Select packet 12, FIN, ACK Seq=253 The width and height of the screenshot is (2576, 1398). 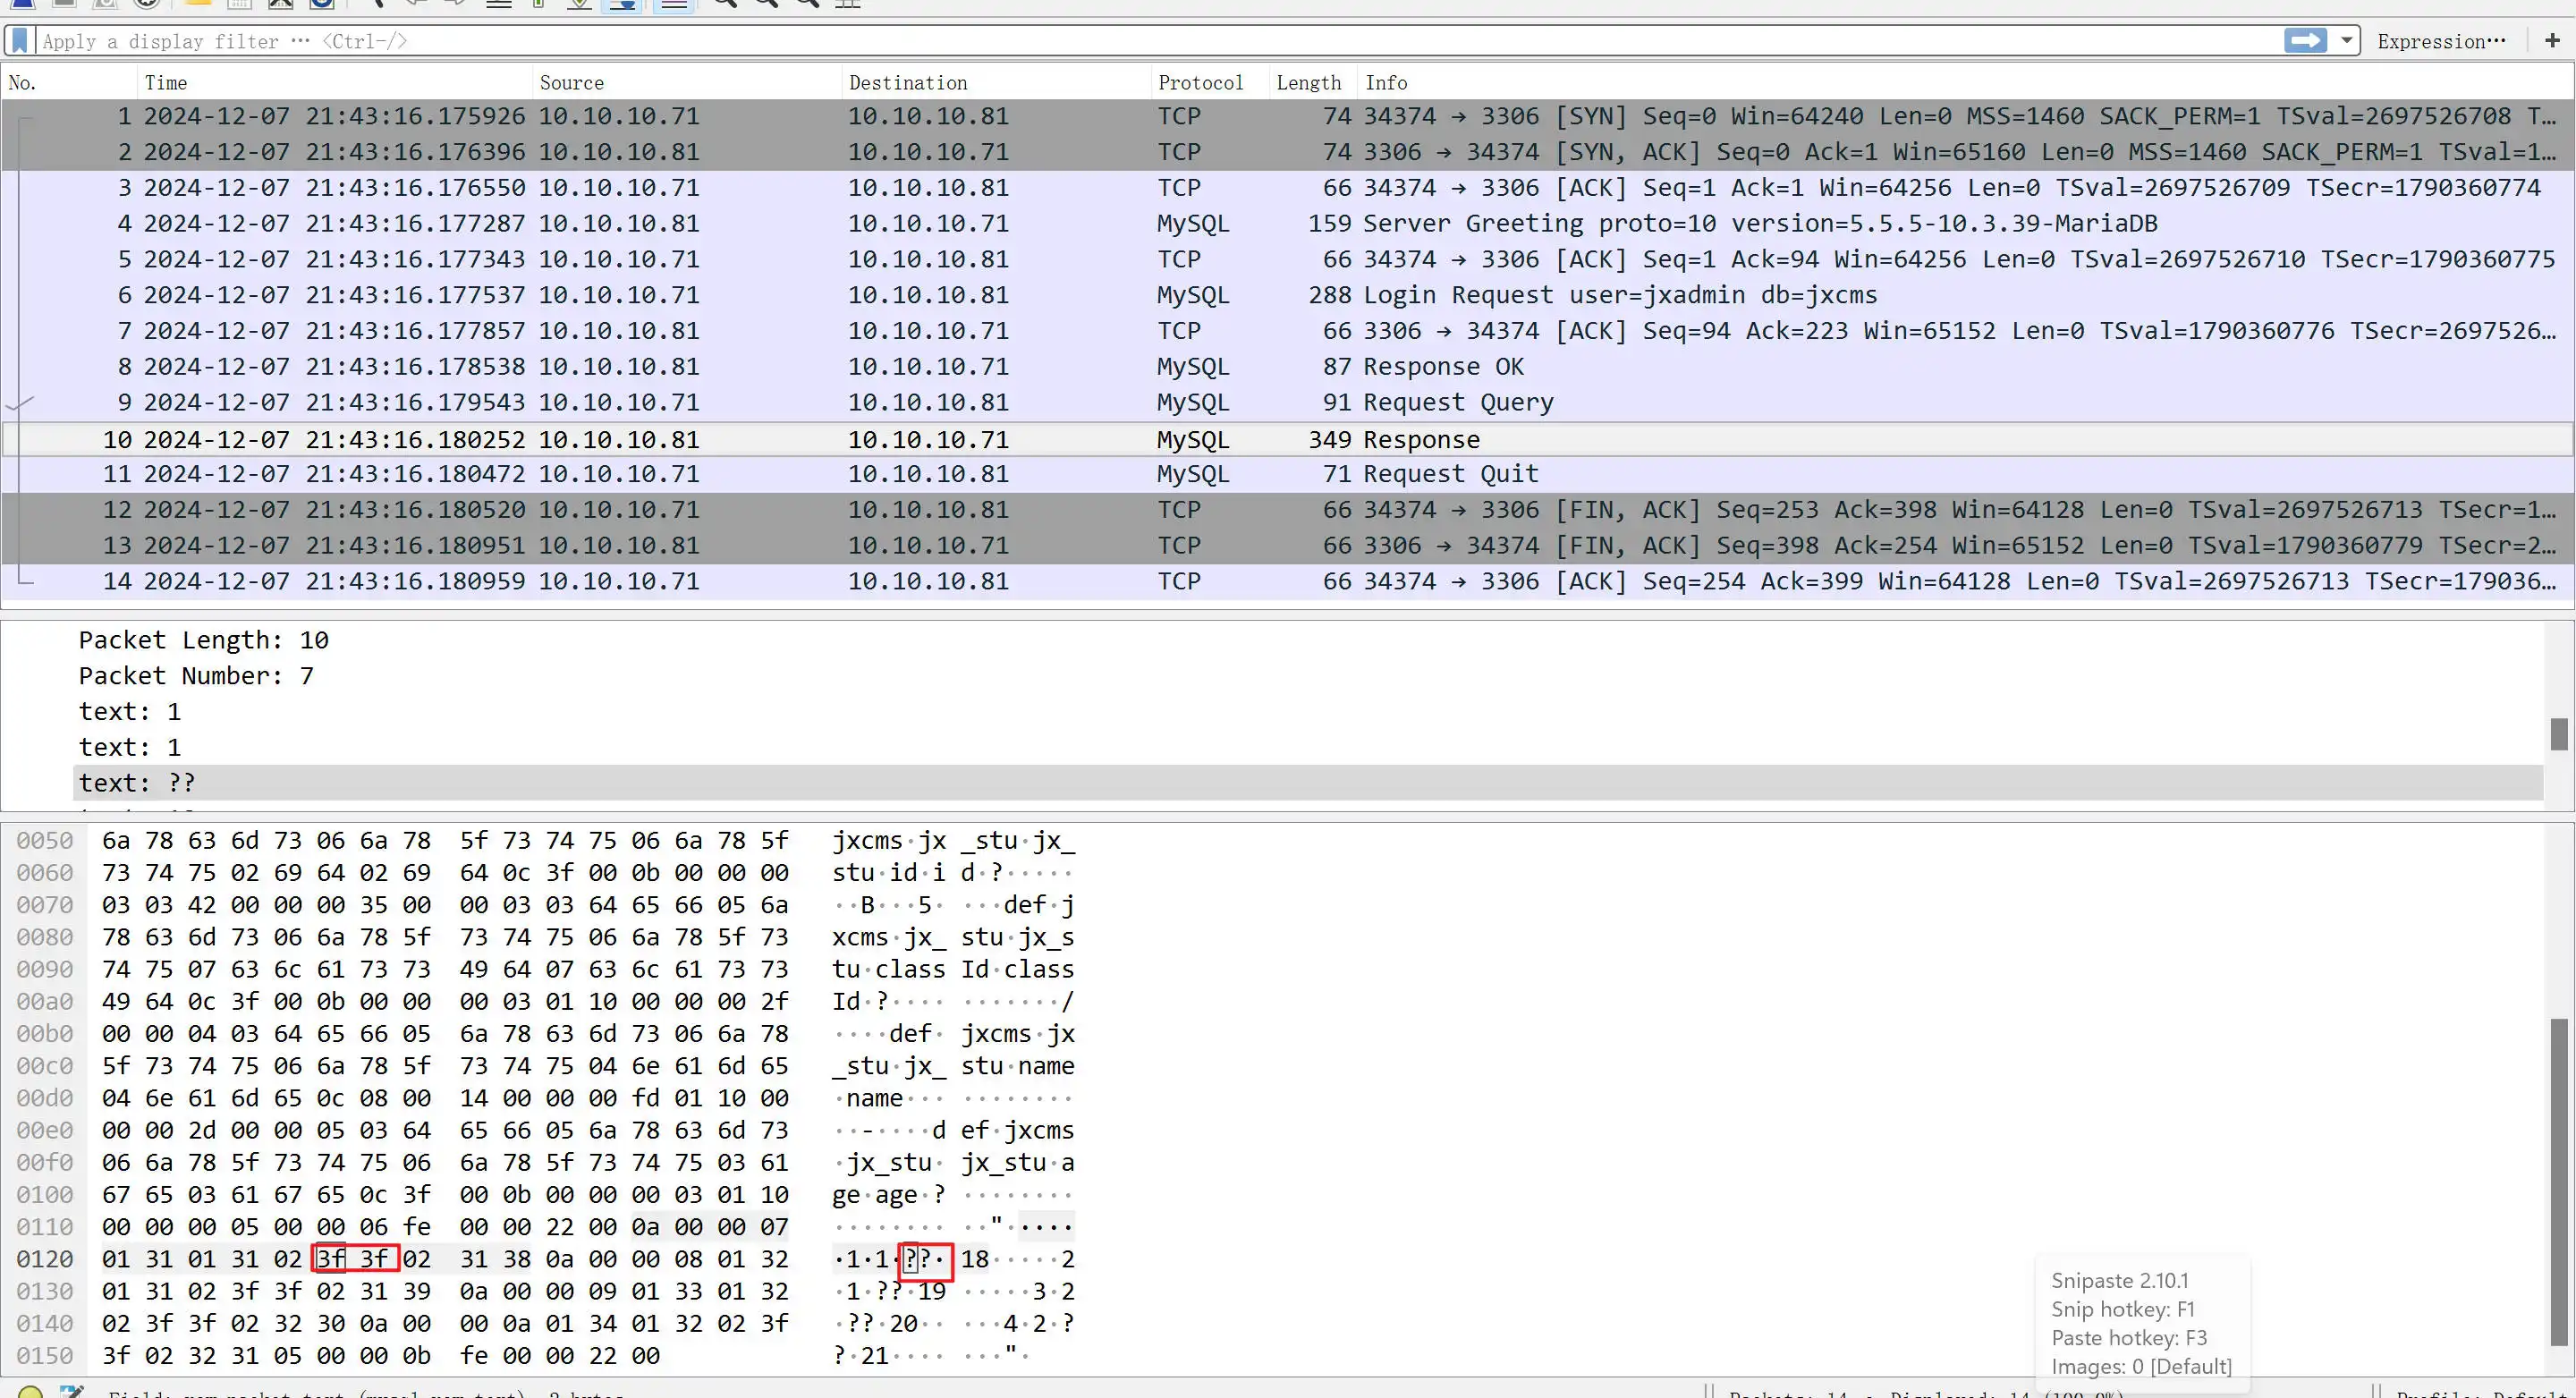click(x=1288, y=510)
